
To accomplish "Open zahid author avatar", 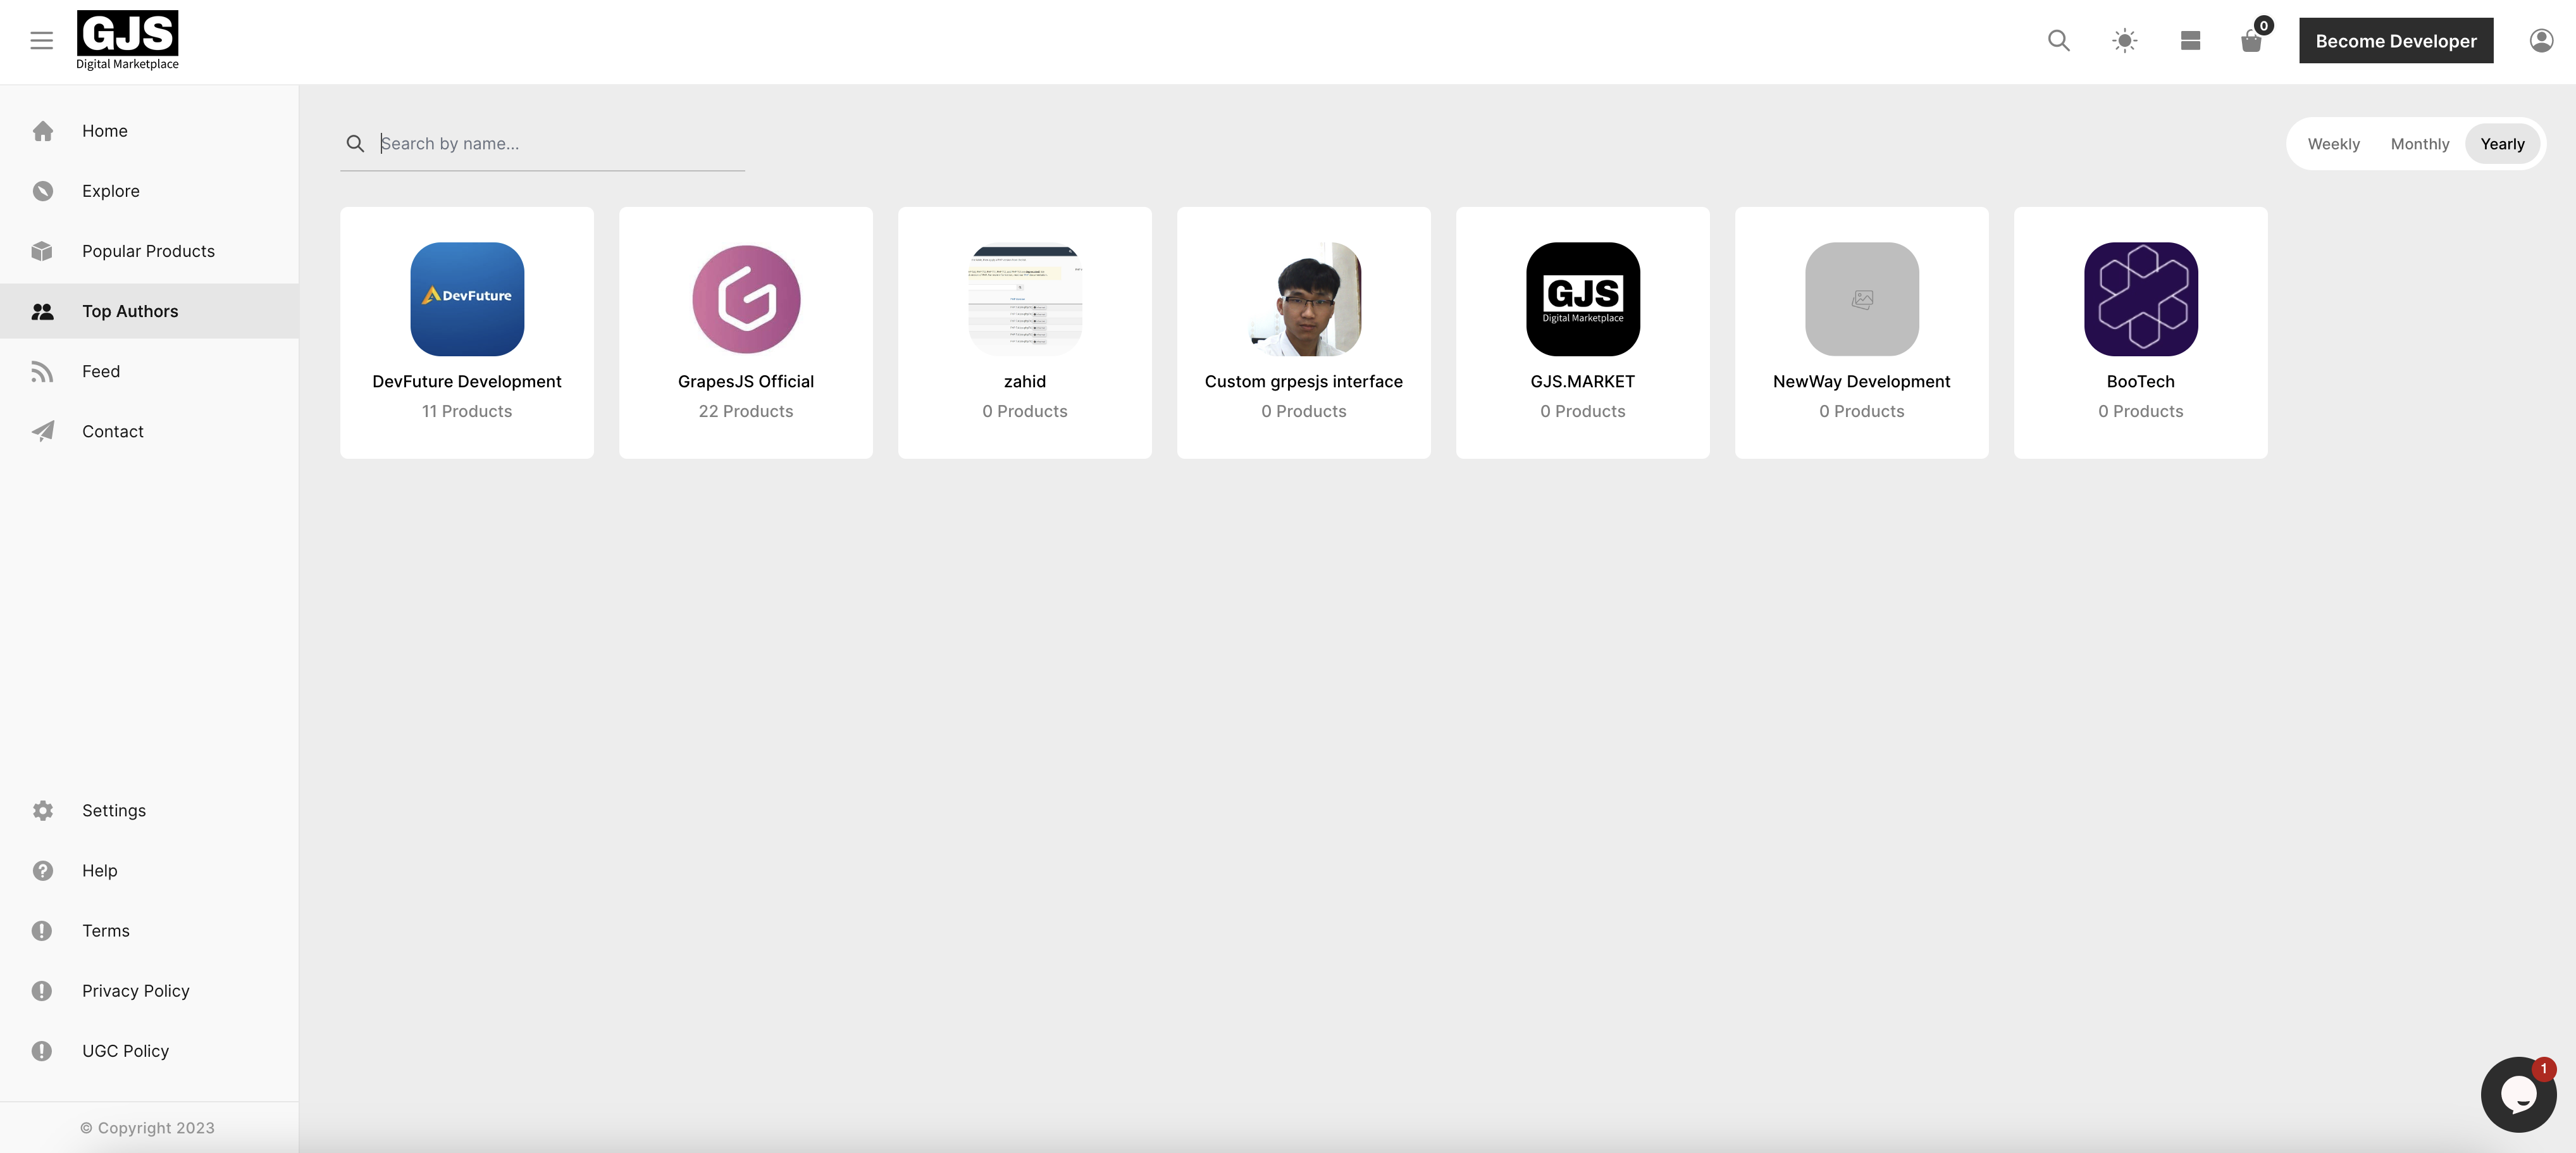I will point(1025,299).
